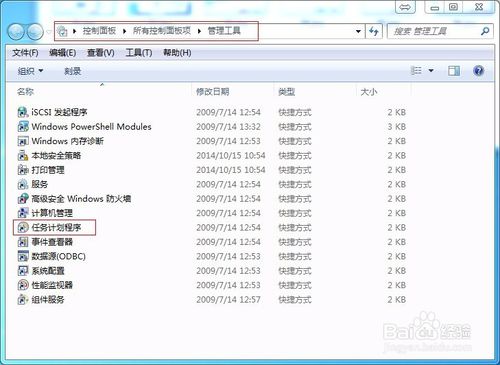Click the 数据源(ODBC) icon

point(23,256)
